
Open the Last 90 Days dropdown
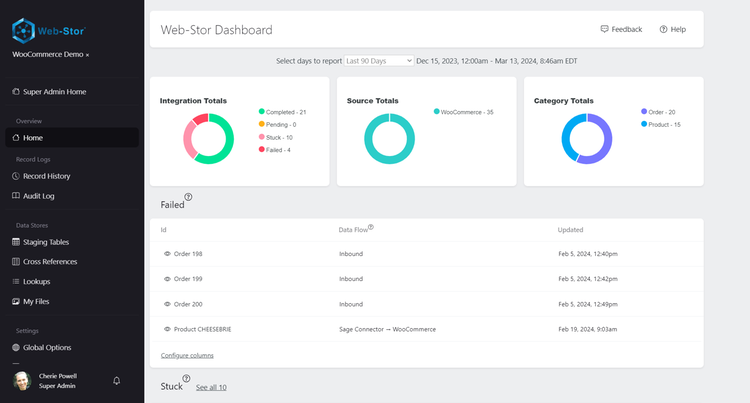pos(378,61)
